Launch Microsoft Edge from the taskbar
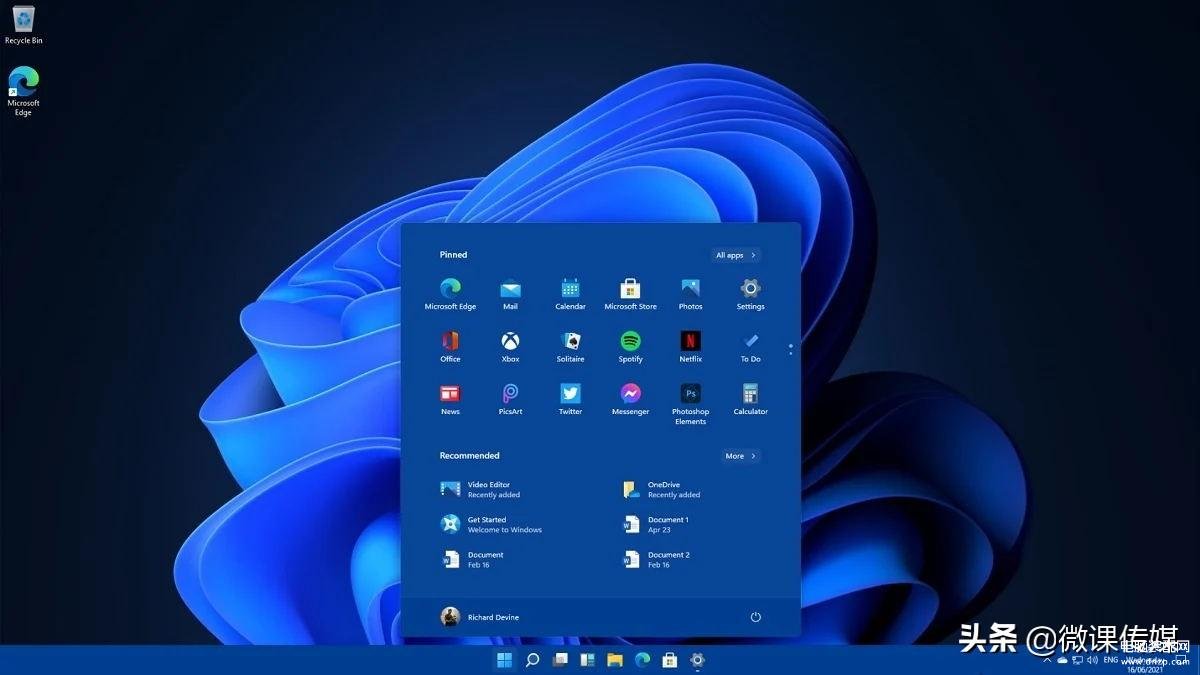Viewport: 1200px width, 675px height. tap(642, 660)
